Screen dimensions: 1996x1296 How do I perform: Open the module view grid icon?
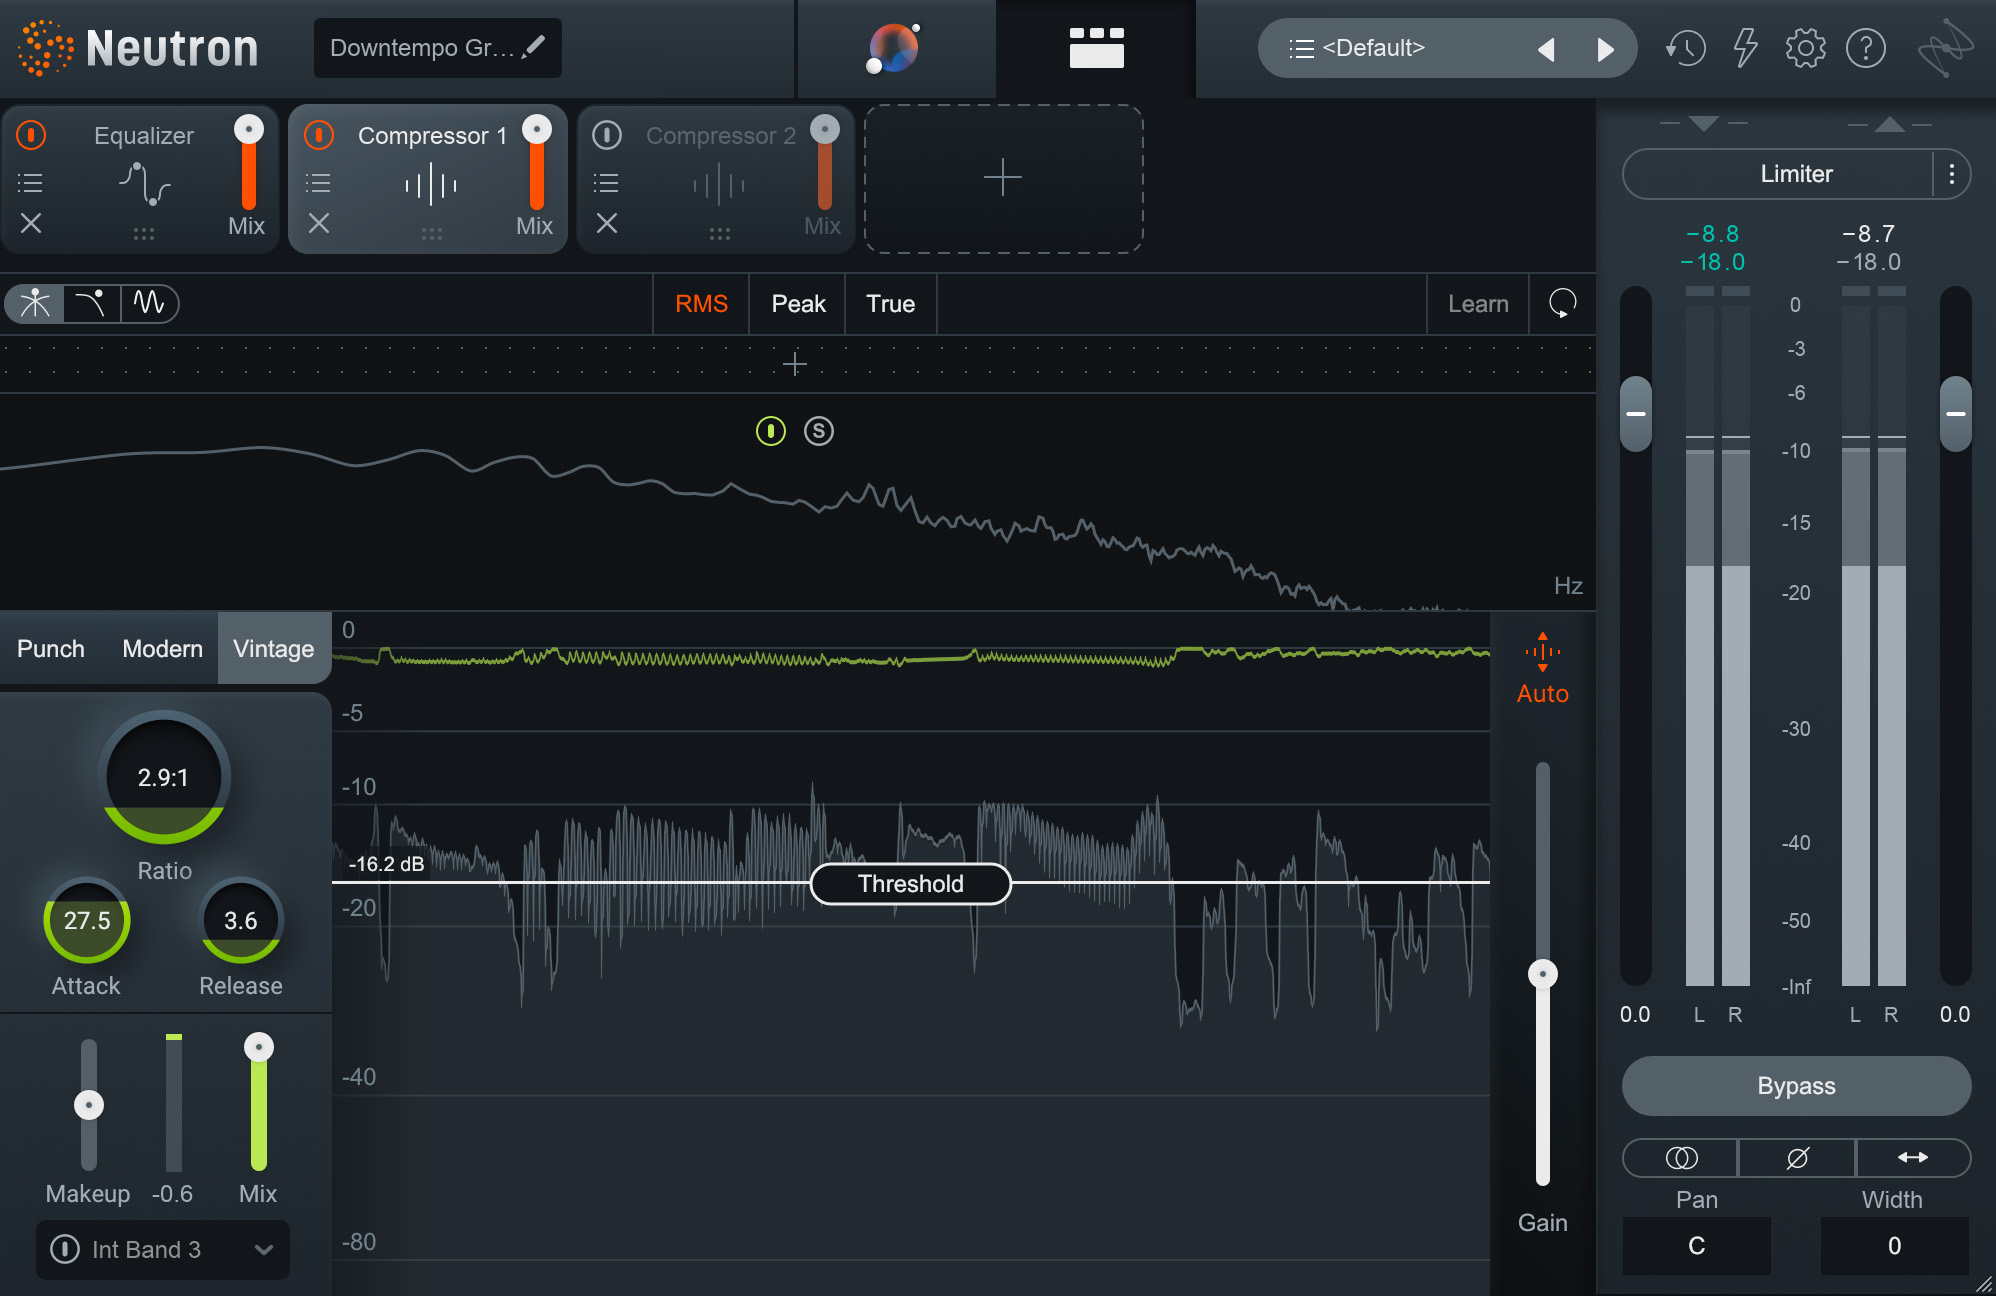tap(1096, 48)
